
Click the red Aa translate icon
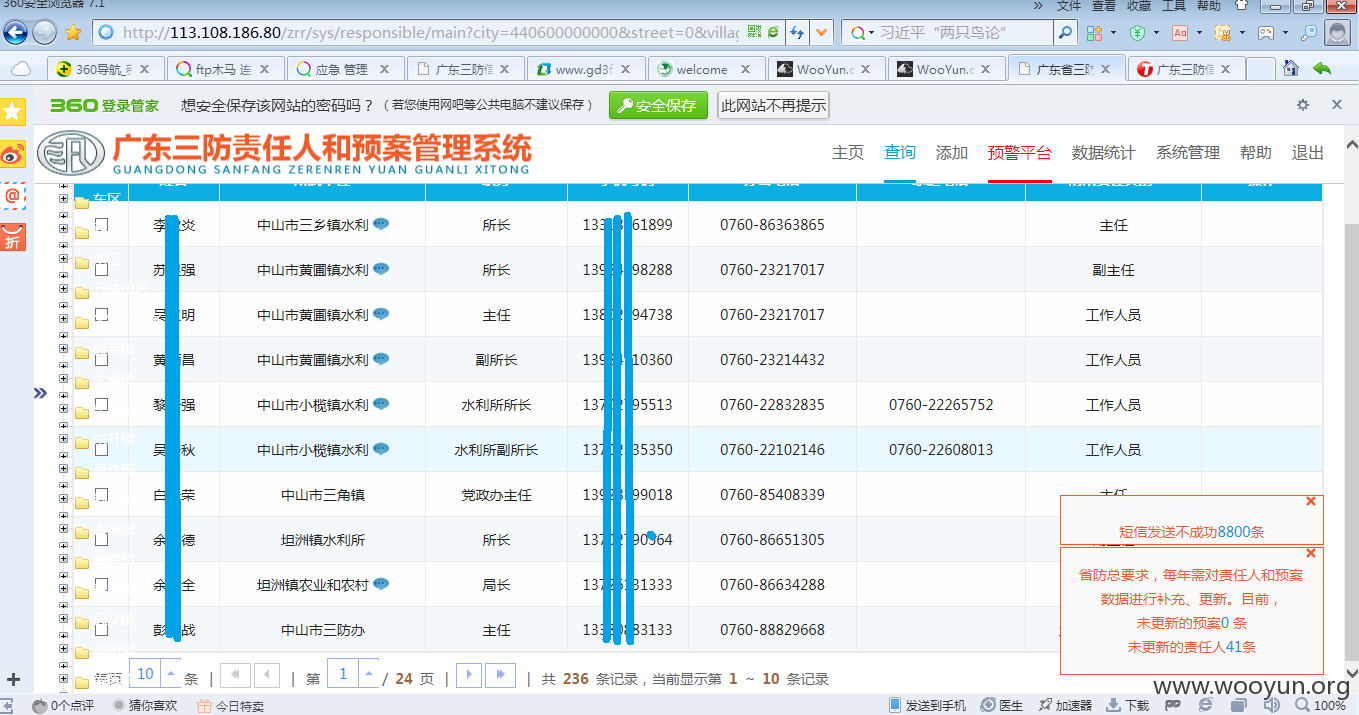(x=1180, y=33)
